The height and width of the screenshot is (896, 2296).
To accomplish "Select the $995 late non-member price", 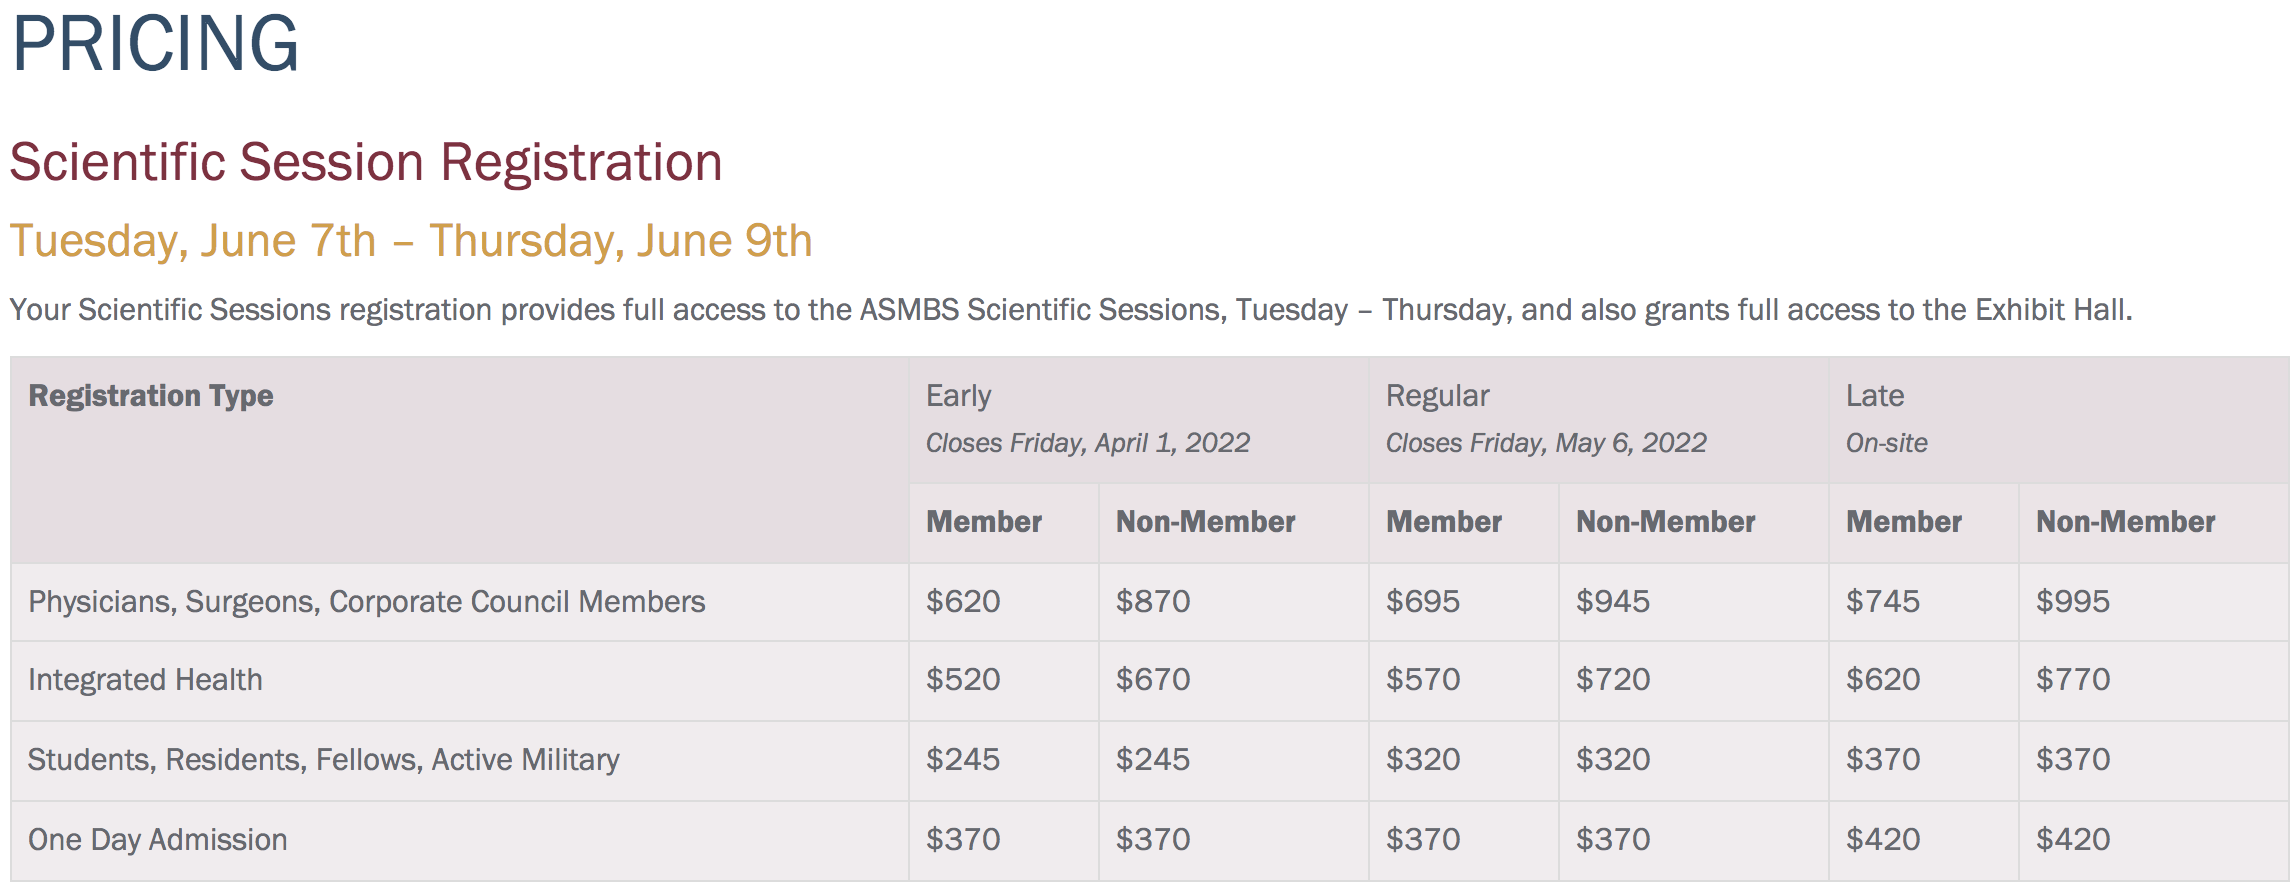I will [2073, 602].
